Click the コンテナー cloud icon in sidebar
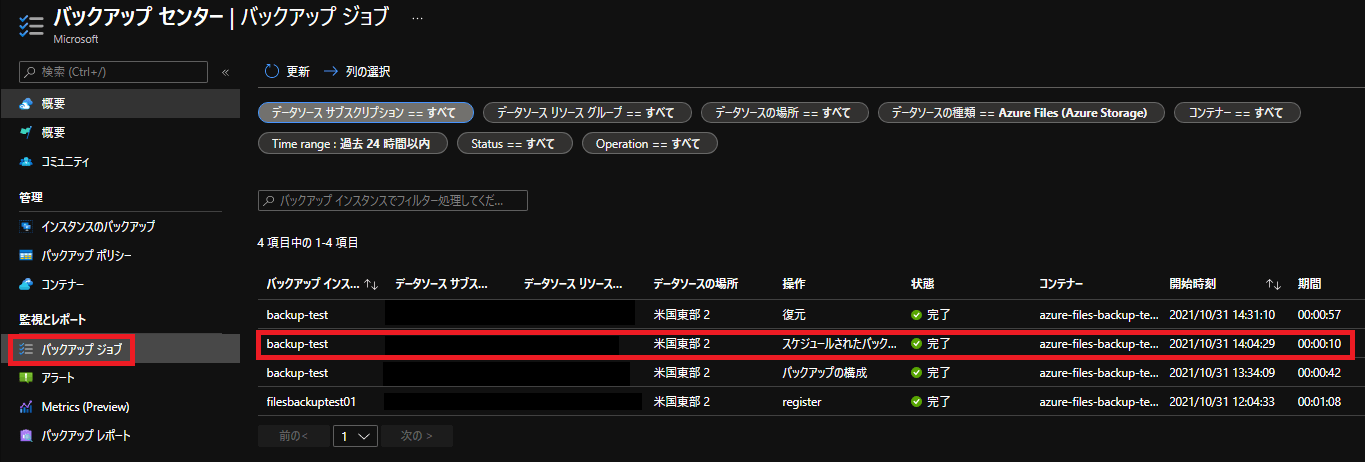This screenshot has width=1365, height=462. [26, 285]
